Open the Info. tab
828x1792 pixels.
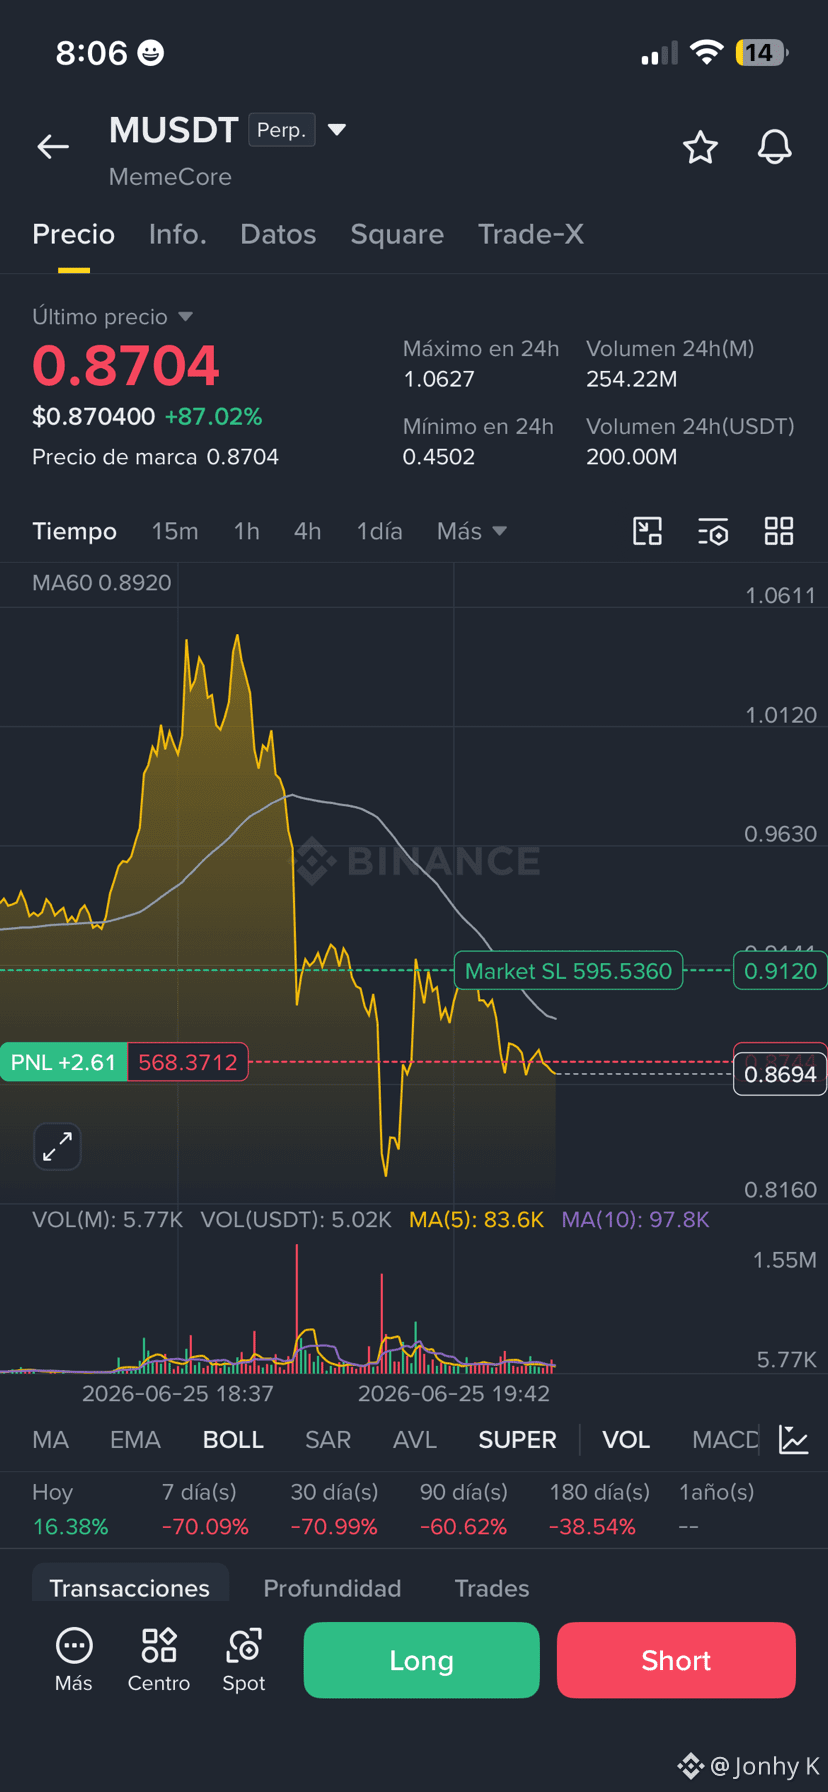(177, 234)
